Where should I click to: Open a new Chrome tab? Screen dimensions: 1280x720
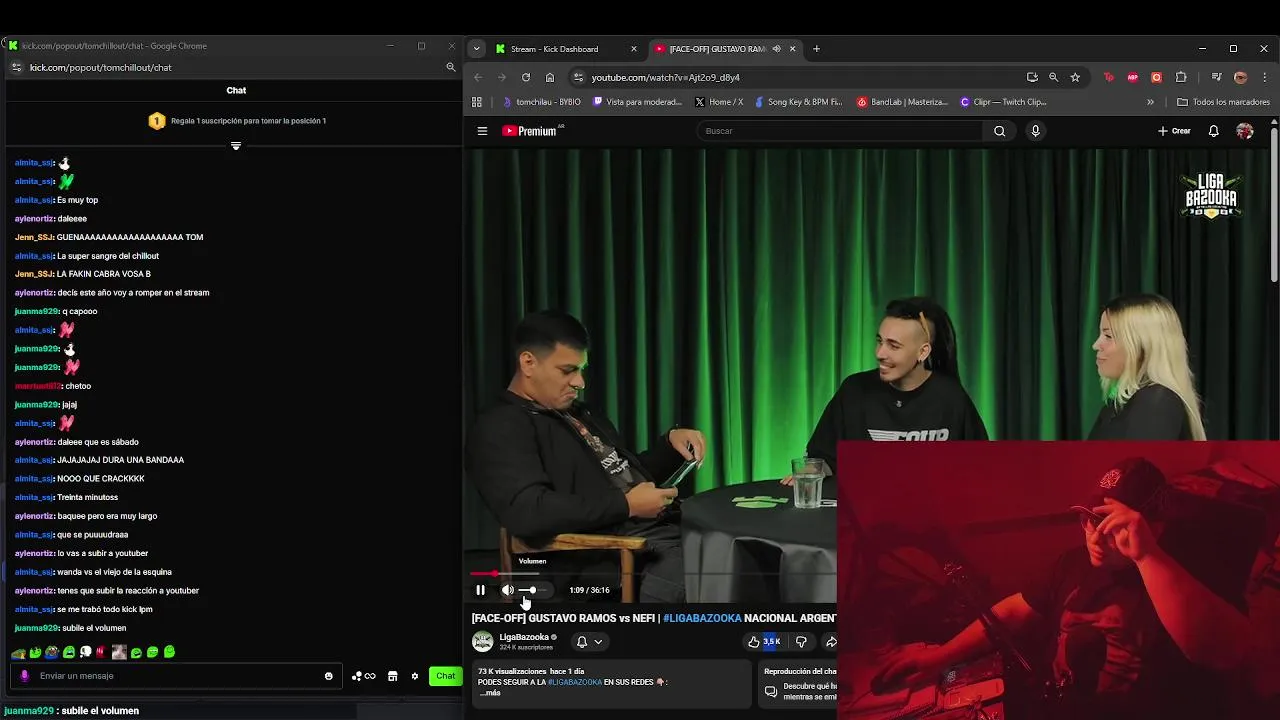pos(816,49)
